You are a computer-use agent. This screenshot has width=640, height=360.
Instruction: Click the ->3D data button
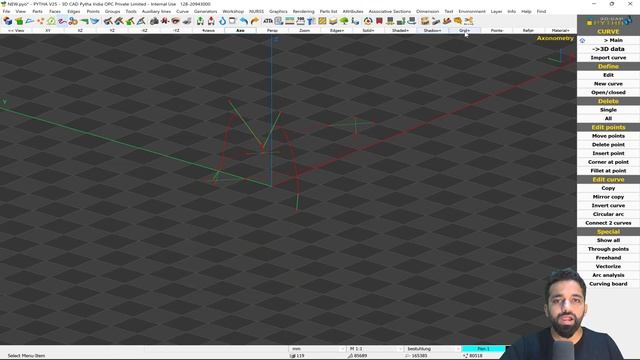pyautogui.click(x=608, y=49)
